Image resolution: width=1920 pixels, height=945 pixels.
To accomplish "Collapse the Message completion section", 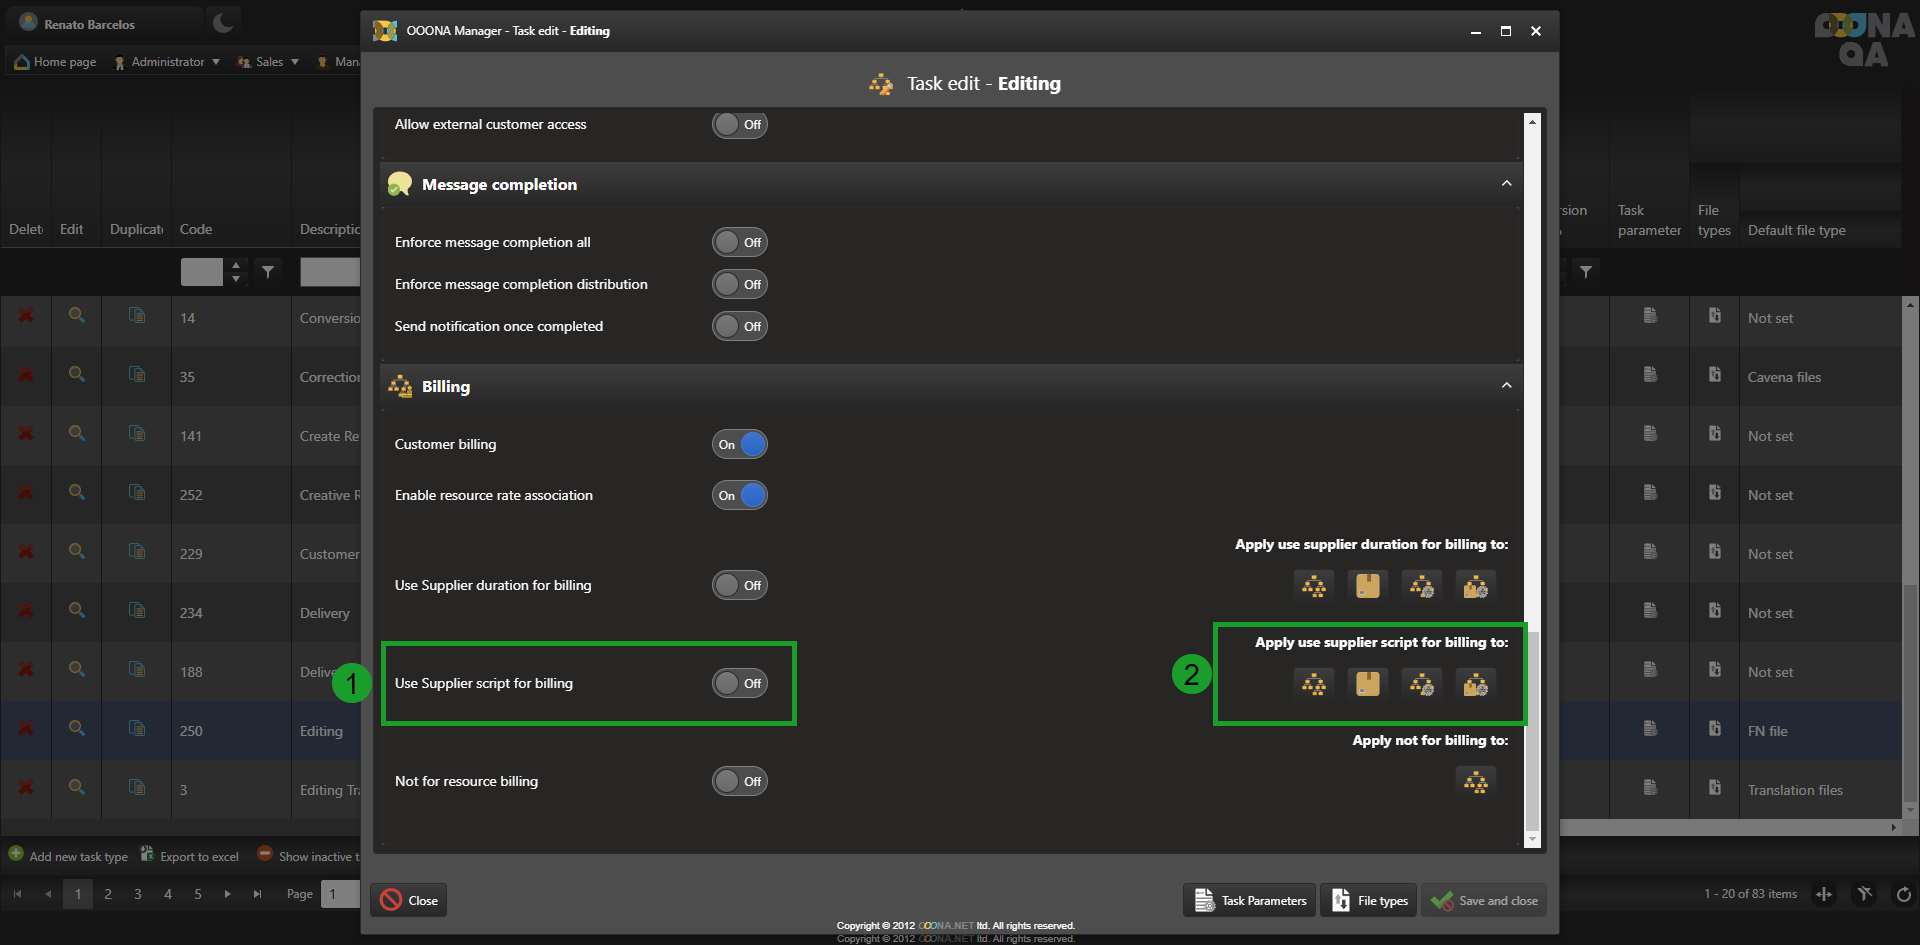I will click(x=1506, y=184).
